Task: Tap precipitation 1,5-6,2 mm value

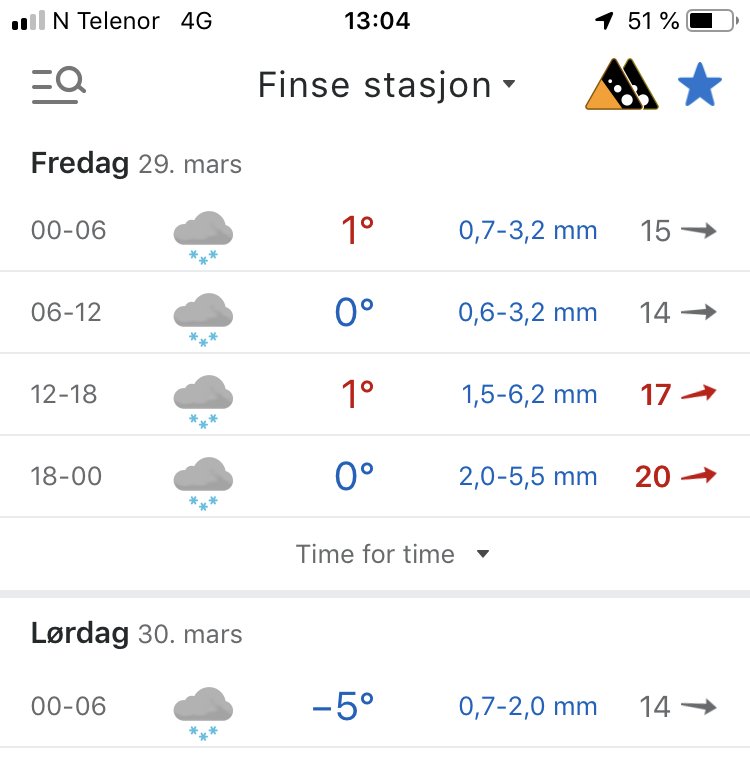Action: point(529,395)
